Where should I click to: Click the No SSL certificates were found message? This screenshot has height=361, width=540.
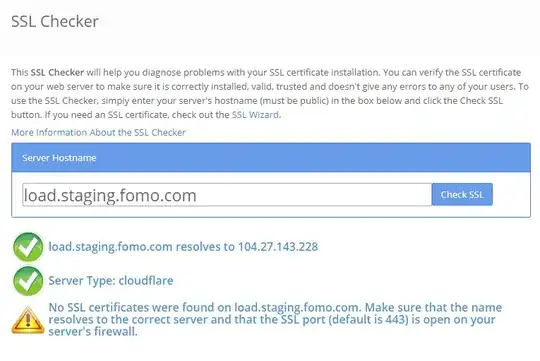275,319
